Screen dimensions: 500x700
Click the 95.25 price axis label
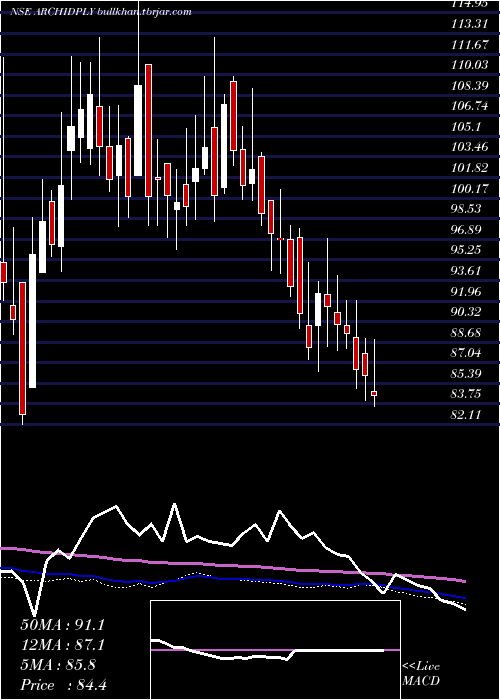tap(465, 250)
